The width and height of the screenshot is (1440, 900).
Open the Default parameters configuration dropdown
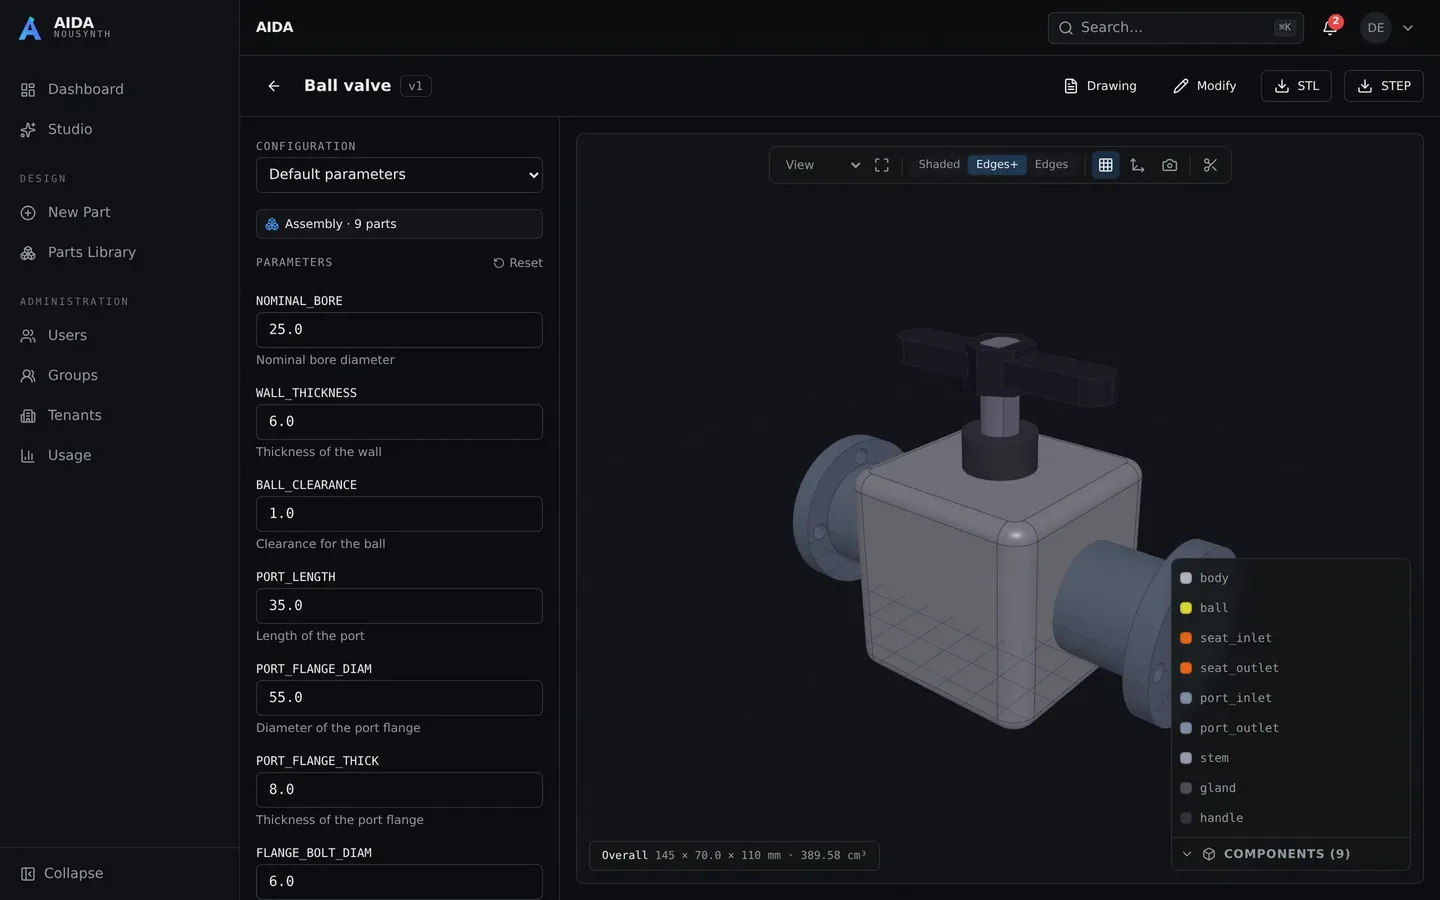pos(399,175)
